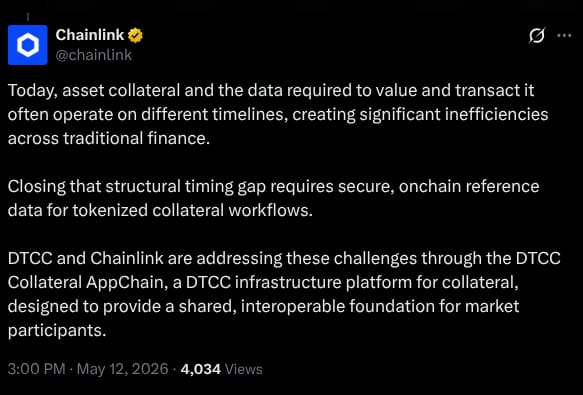
Task: Click the paragraph starting 'Today, asset collateral'
Action: [x=278, y=115]
